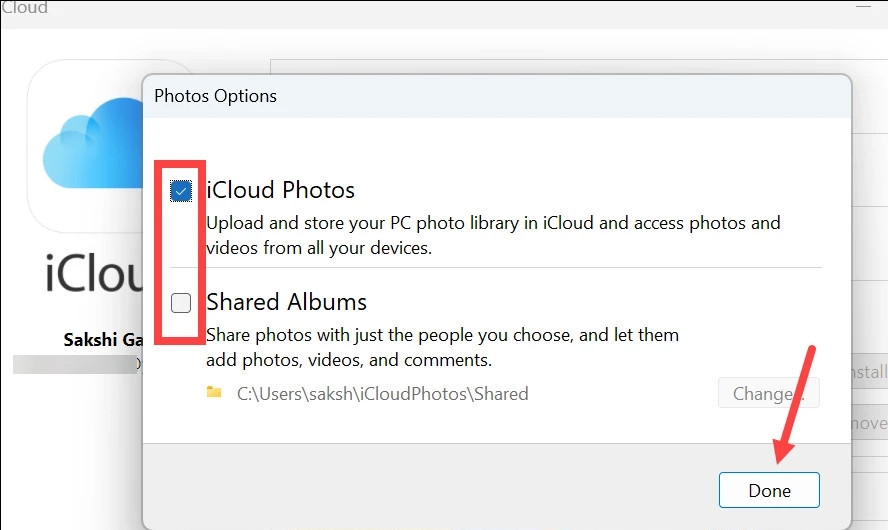Viewport: 888px width, 530px height.
Task: Click the 'Share photos with just the people' description
Action: [442, 347]
